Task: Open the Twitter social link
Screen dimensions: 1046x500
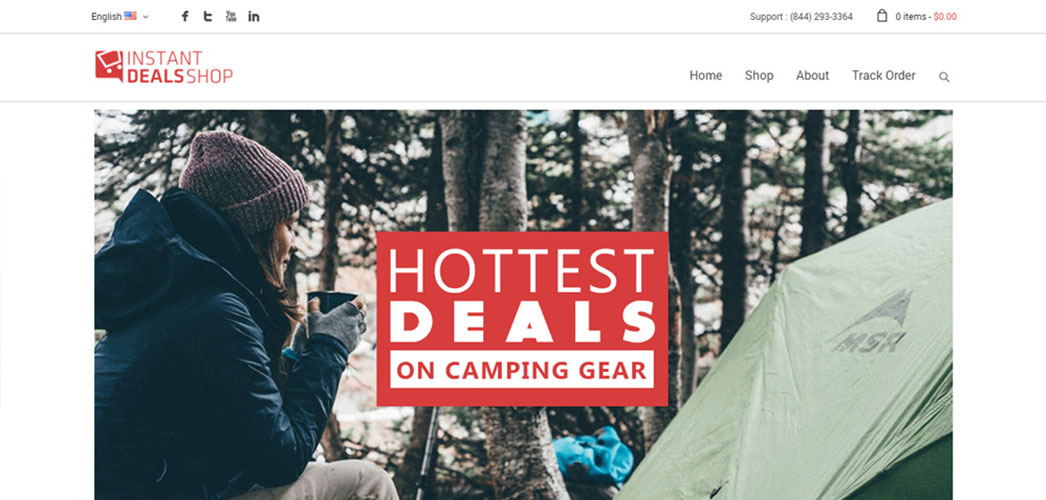Action: coord(208,16)
